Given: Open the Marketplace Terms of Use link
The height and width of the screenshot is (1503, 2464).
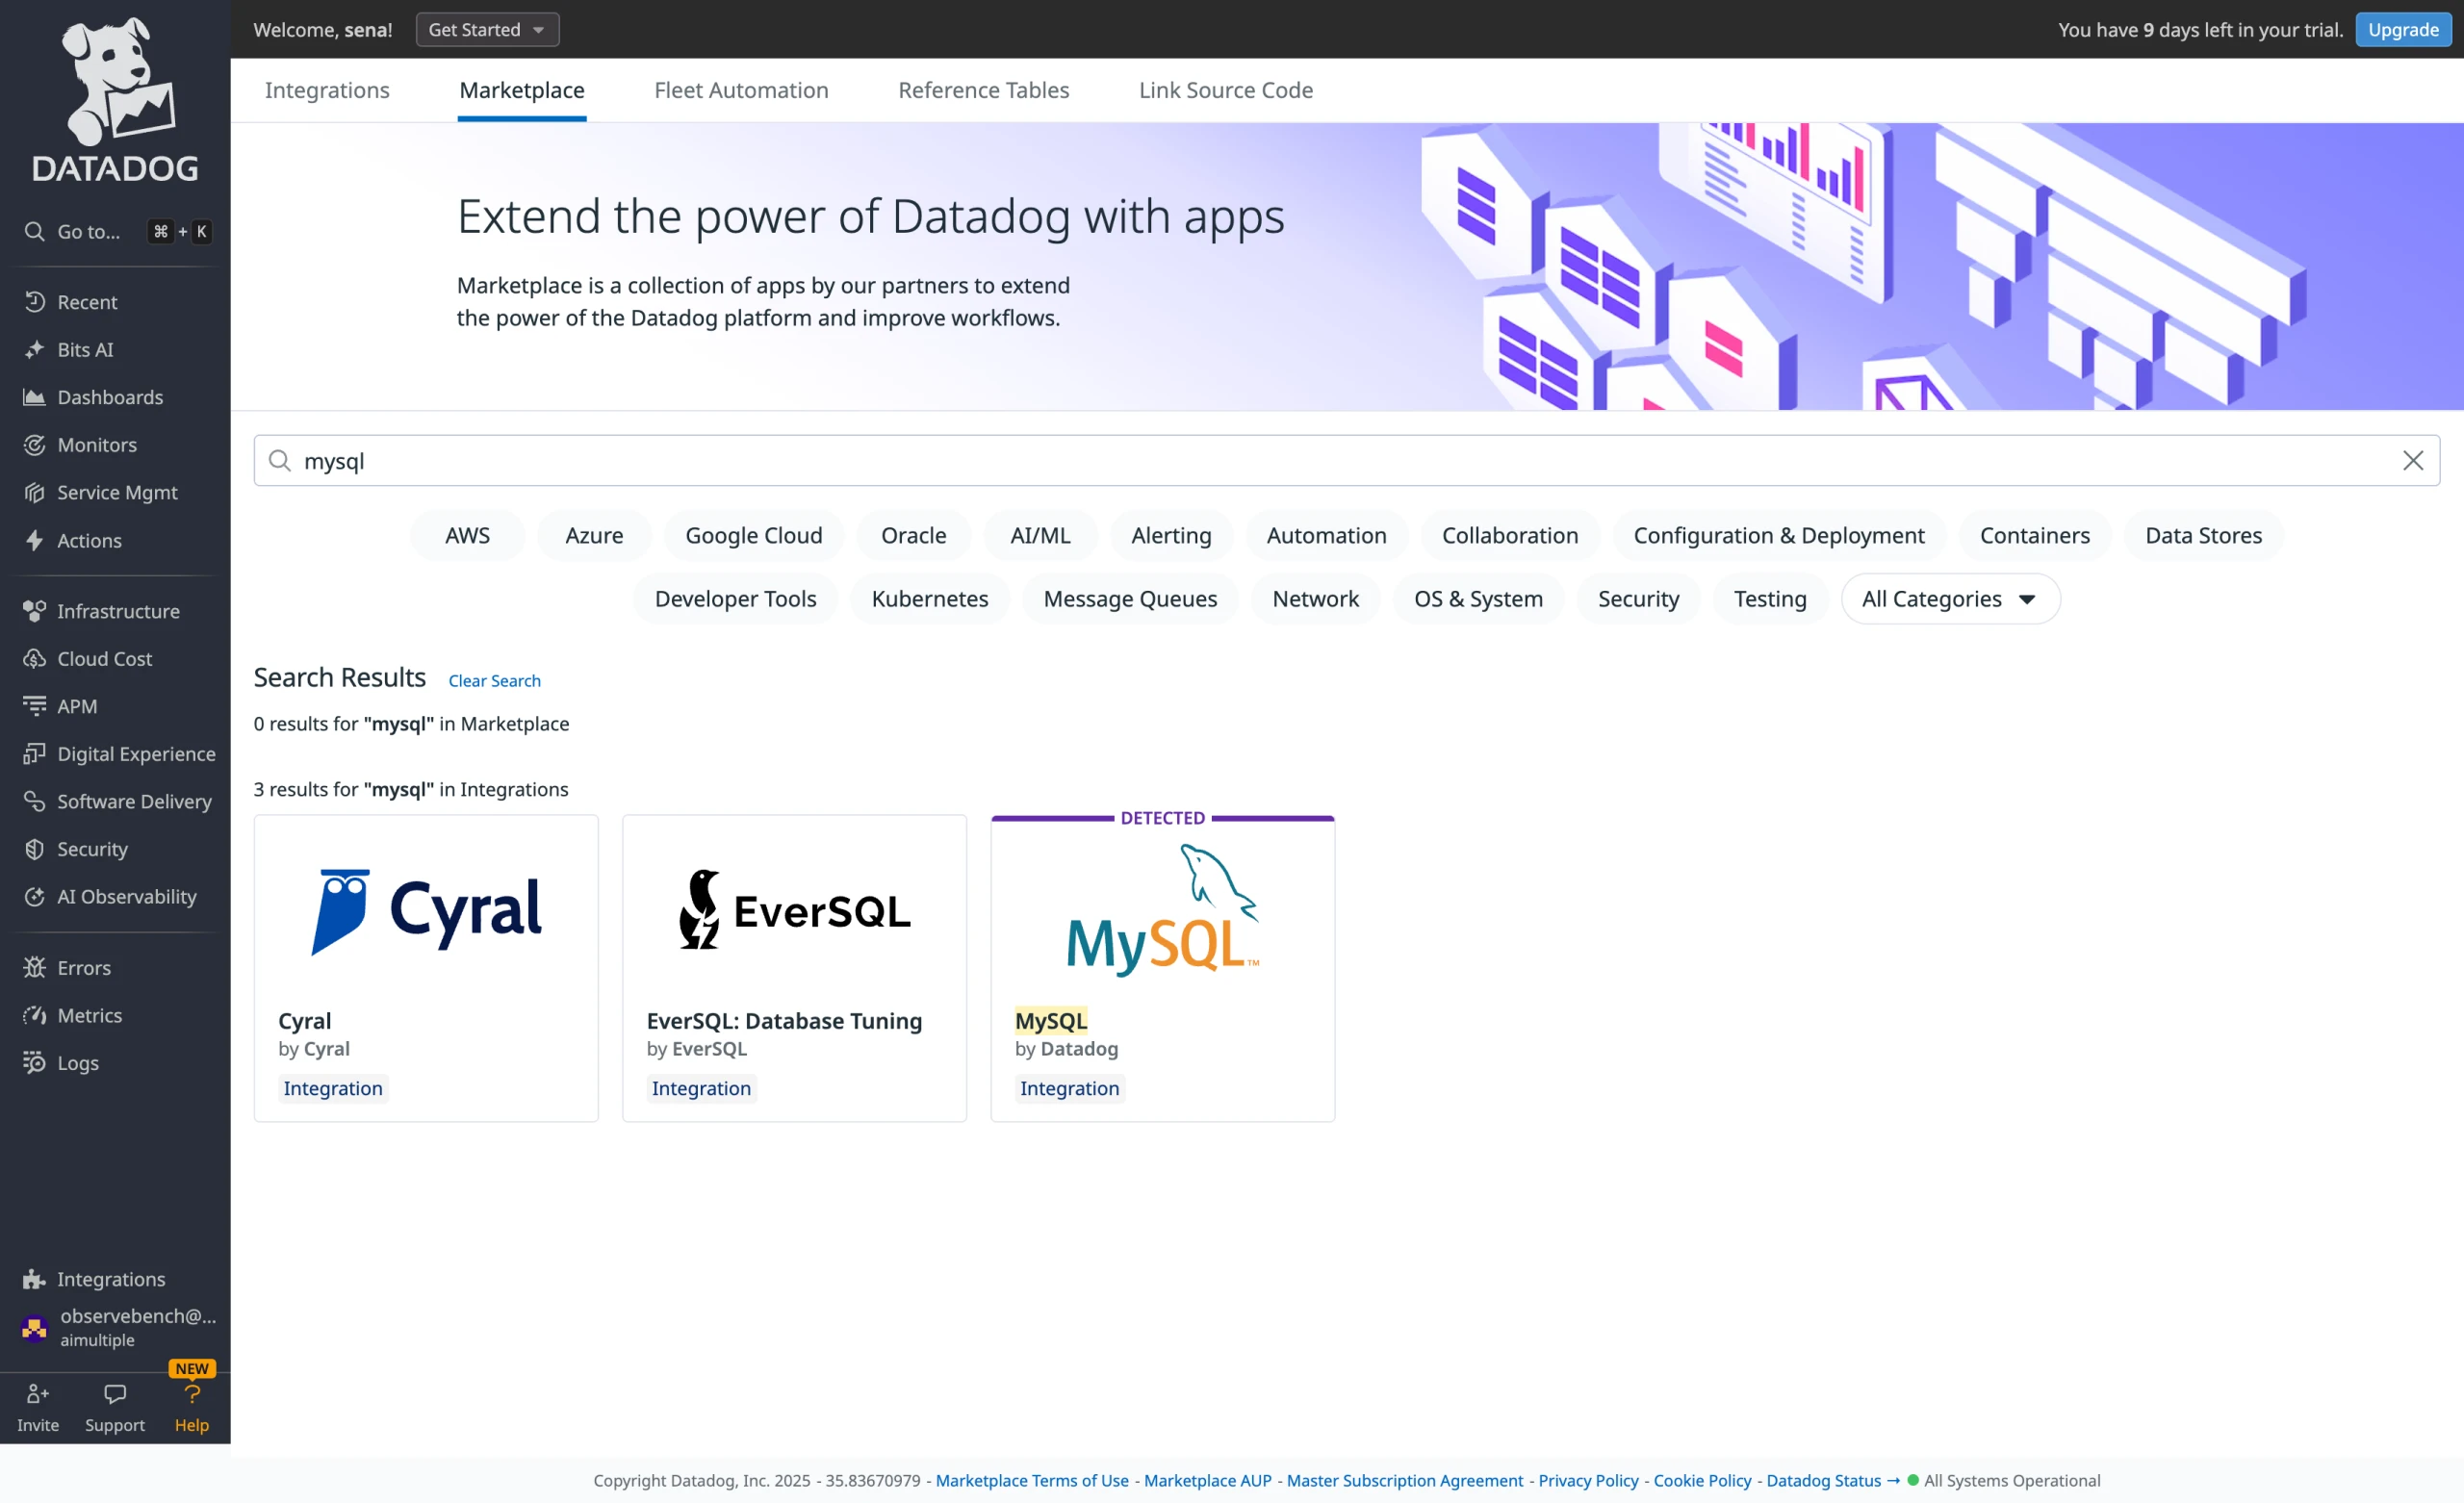Looking at the screenshot, I should [1032, 1480].
